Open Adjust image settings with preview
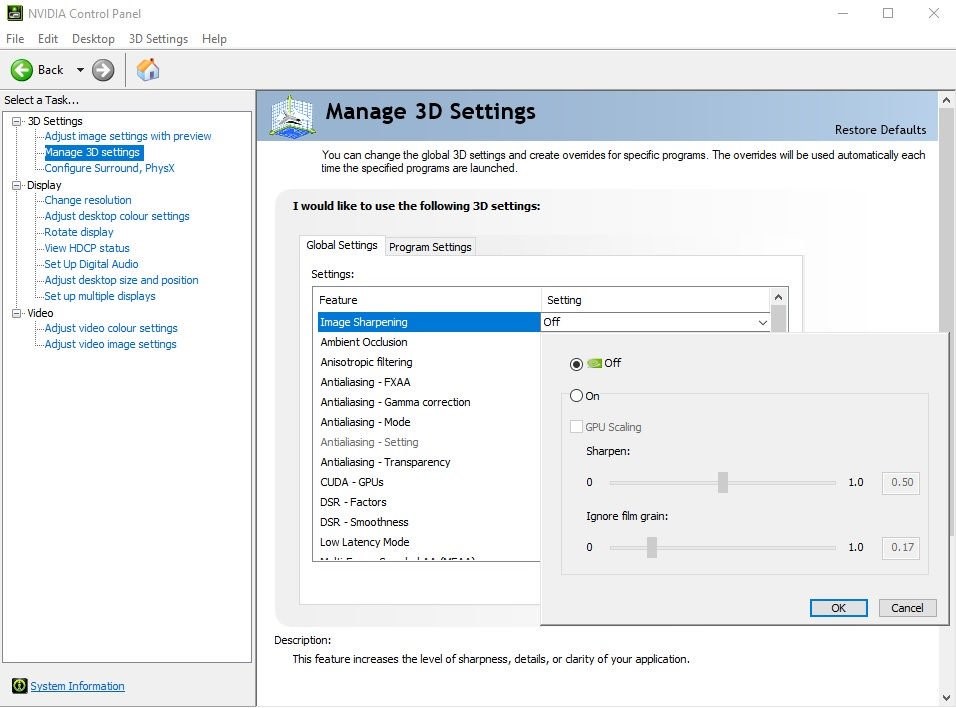The height and width of the screenshot is (708, 956). click(x=128, y=136)
